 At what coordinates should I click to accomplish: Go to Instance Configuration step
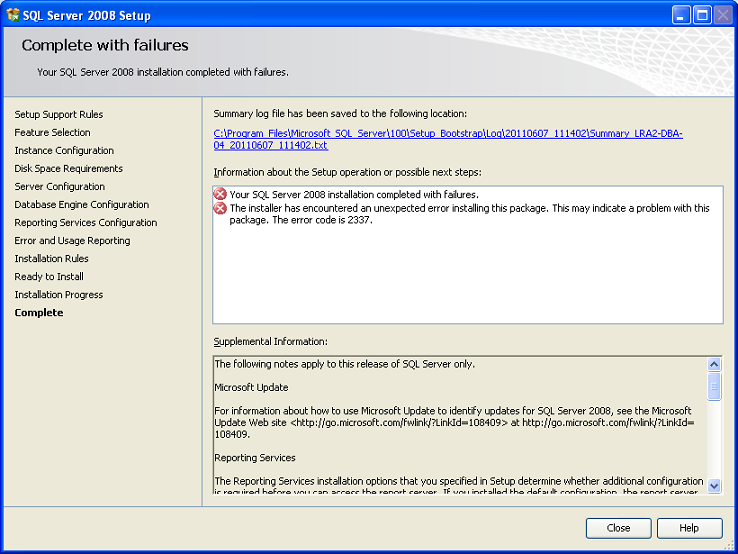tap(64, 151)
